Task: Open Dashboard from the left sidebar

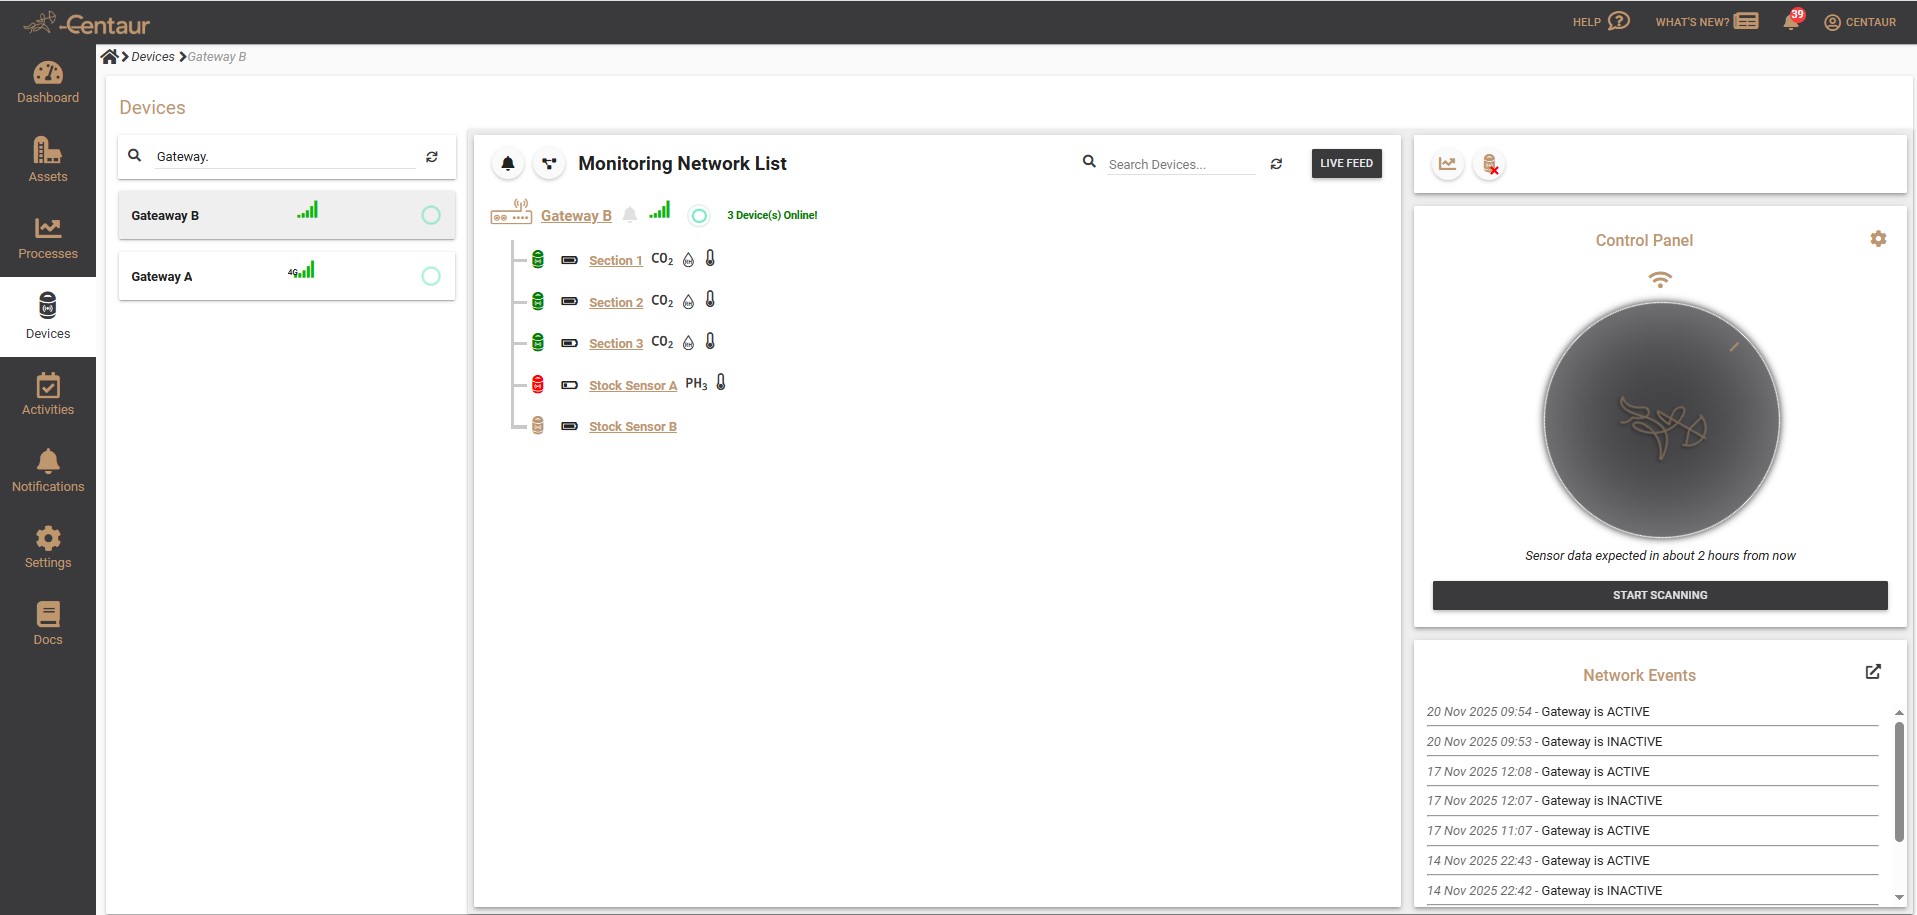Action: click(47, 81)
